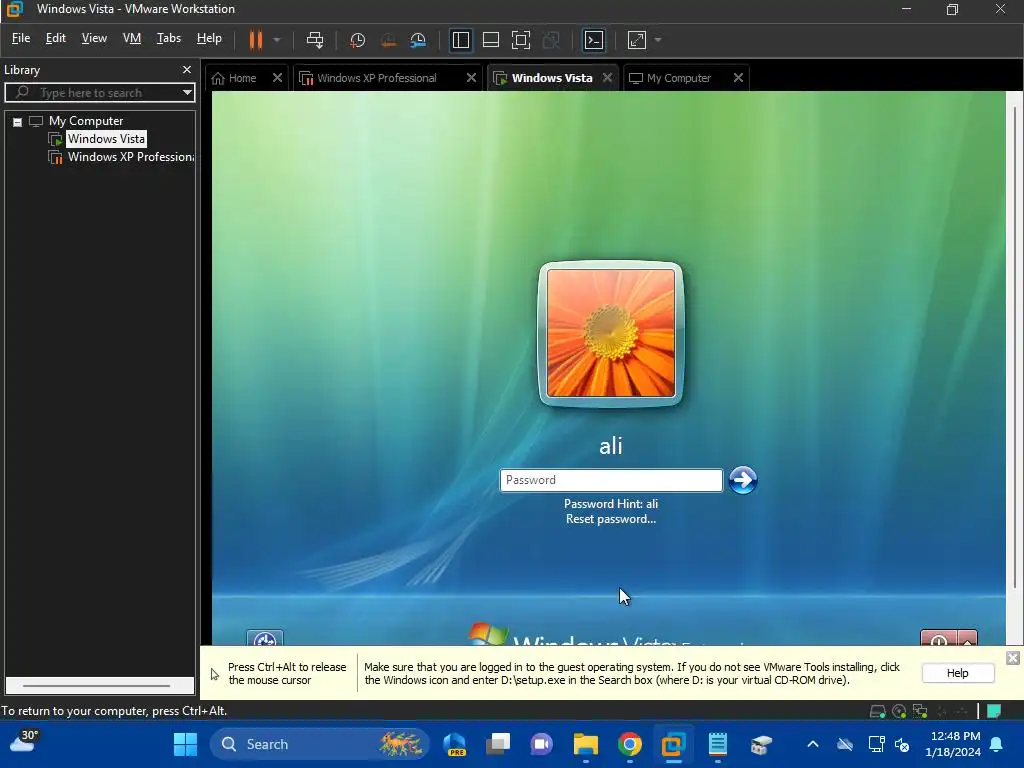Close the Library panel
This screenshot has width=1024, height=768.
[187, 69]
